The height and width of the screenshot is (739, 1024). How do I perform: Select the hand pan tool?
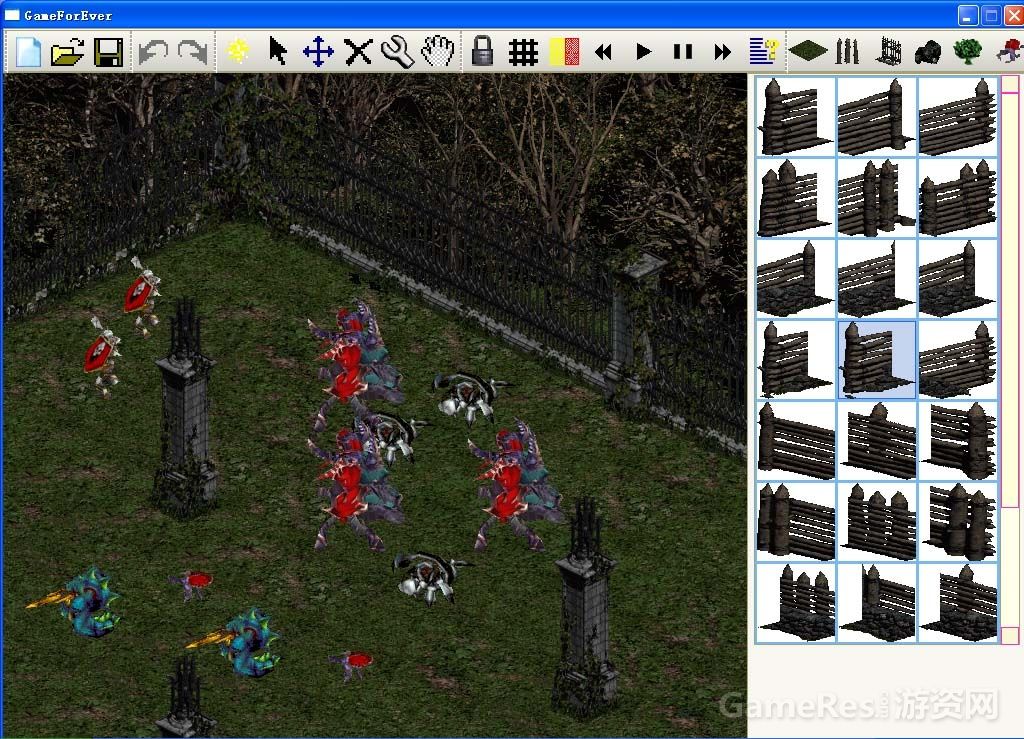[x=437, y=51]
